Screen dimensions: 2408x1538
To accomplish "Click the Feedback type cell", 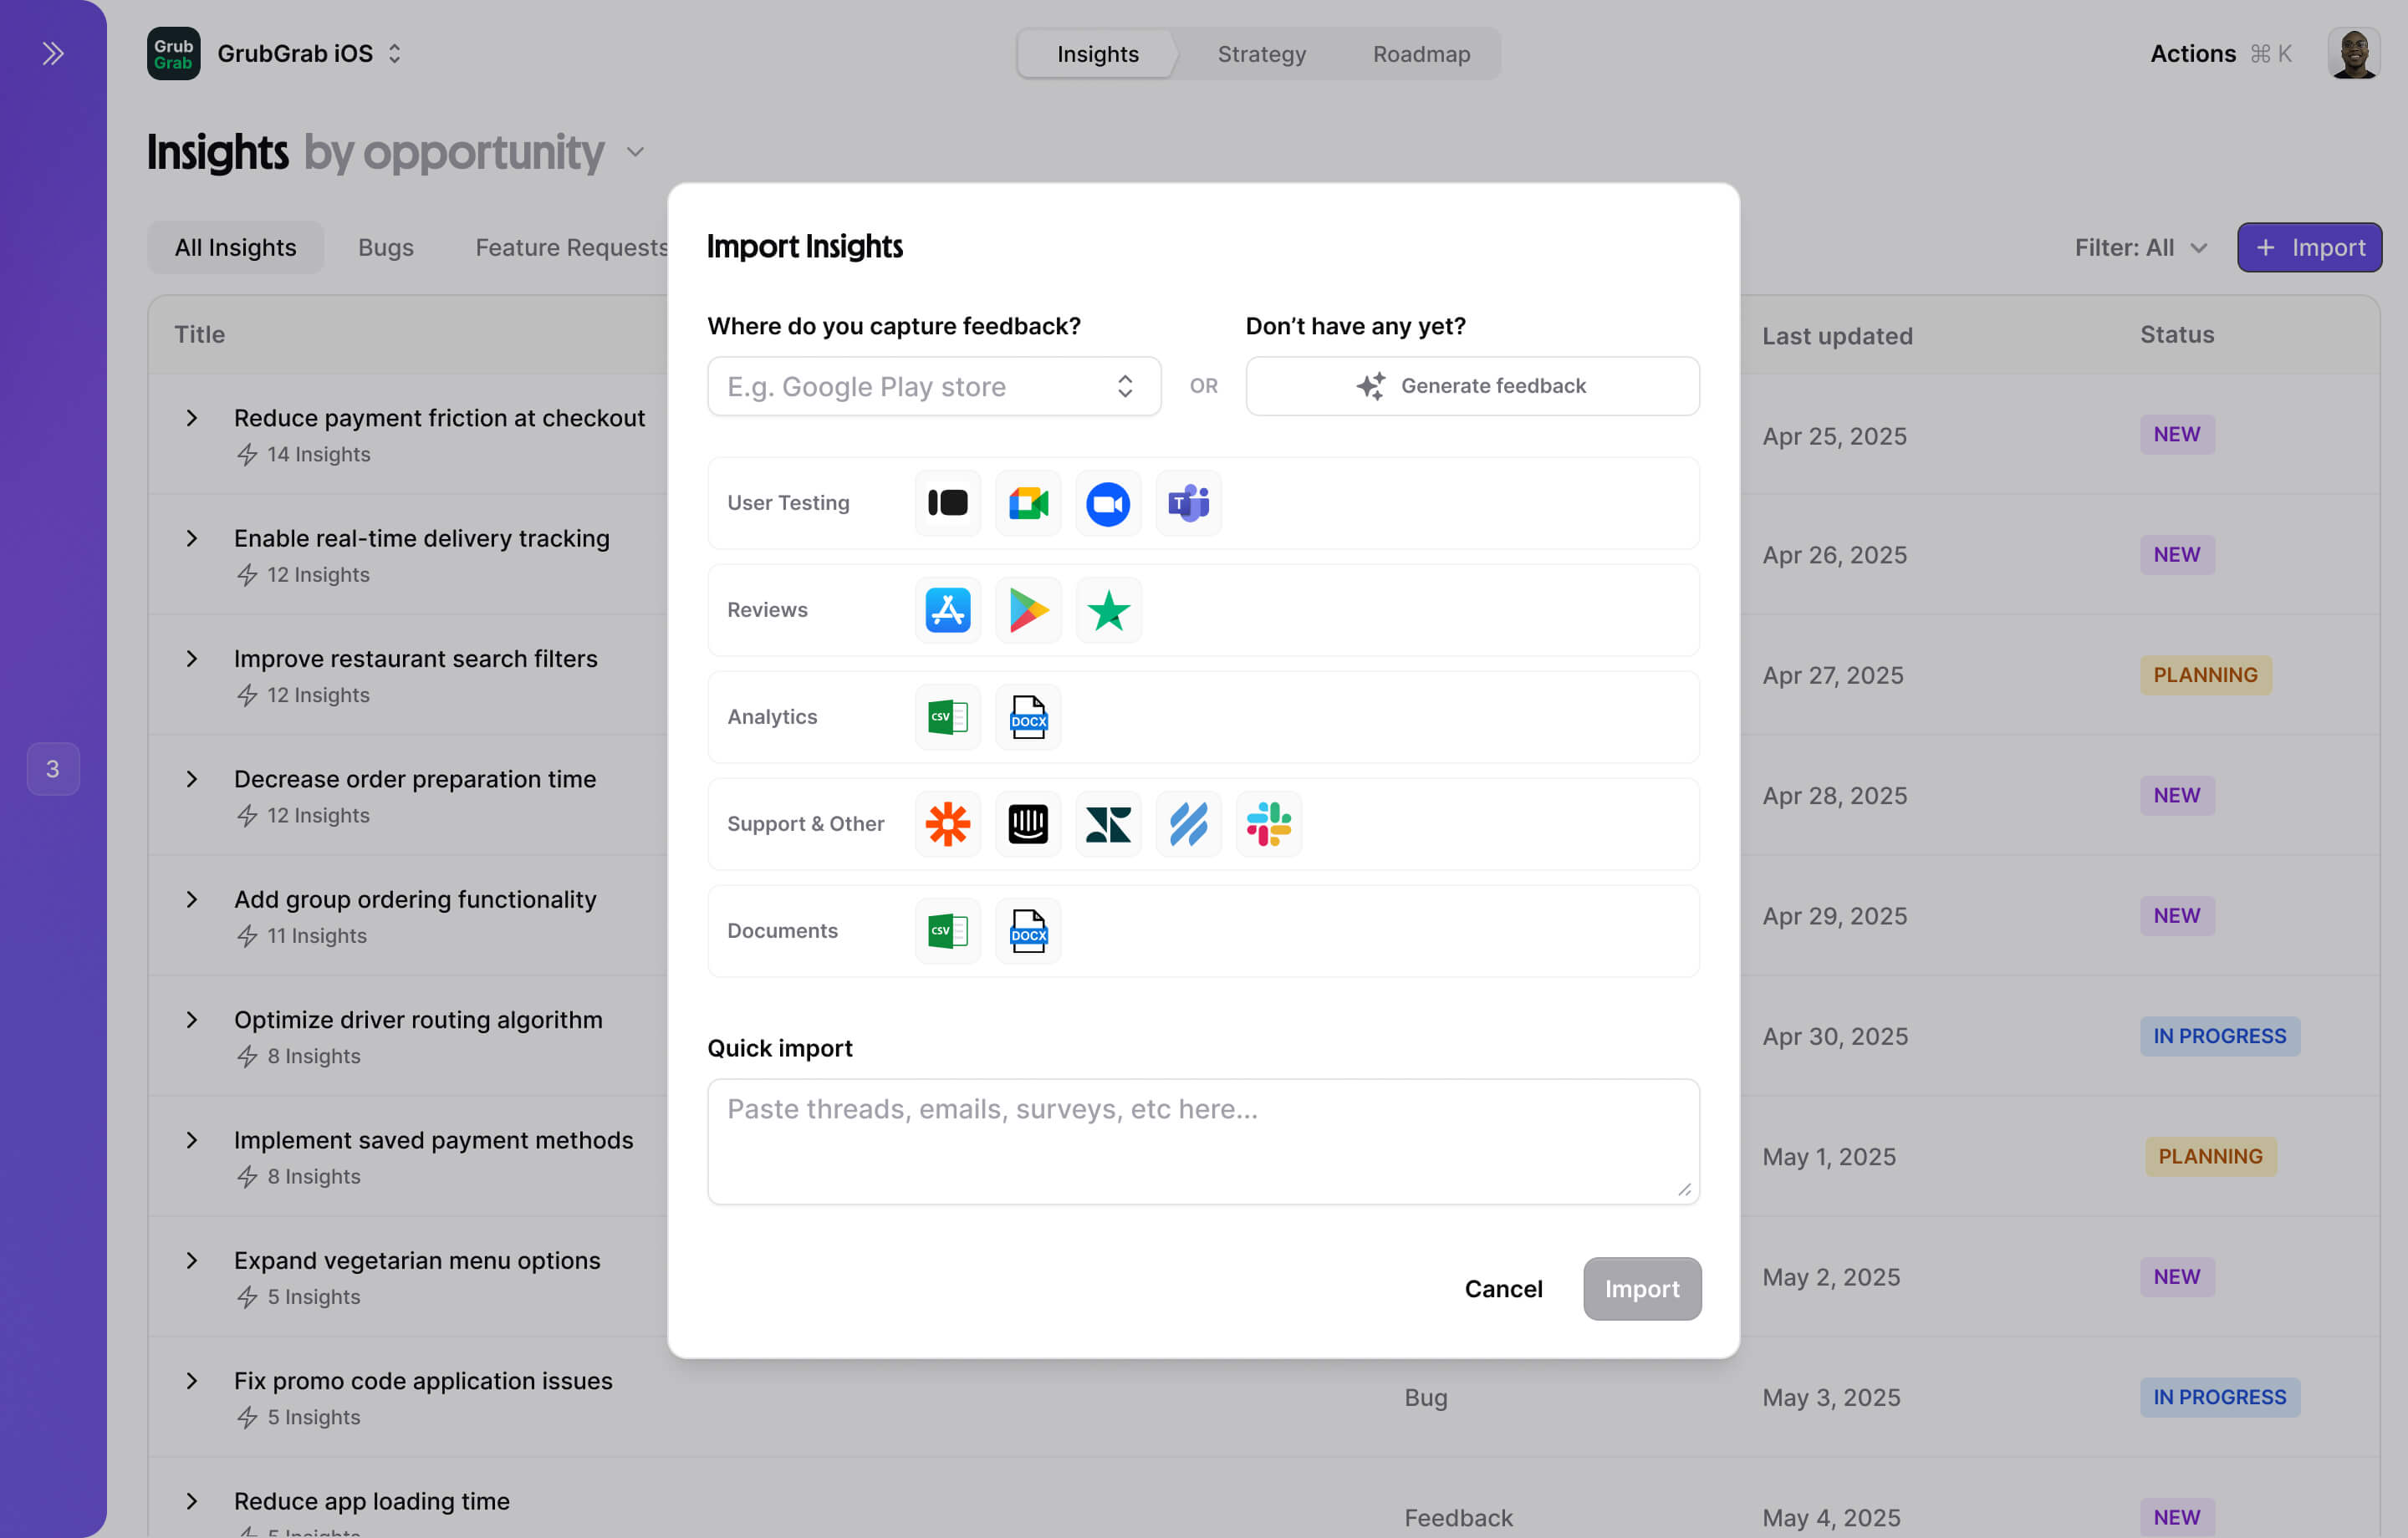I will 1458,1518.
